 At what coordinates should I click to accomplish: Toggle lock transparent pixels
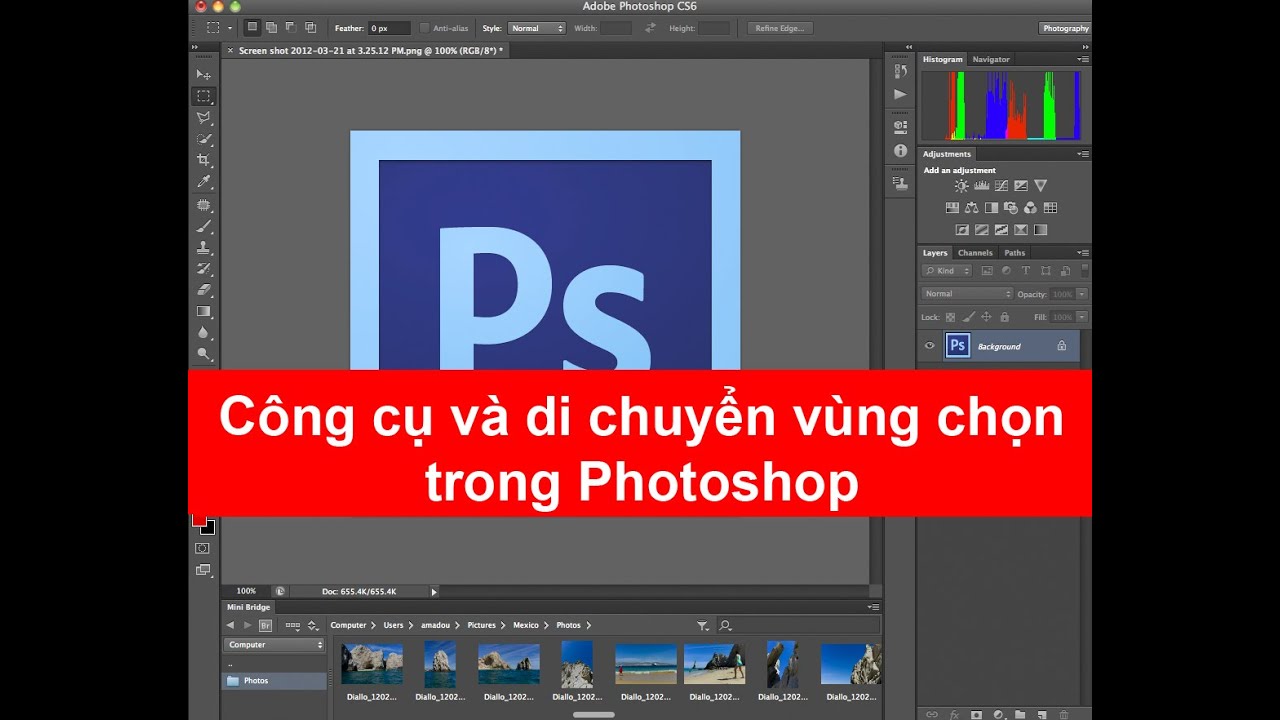(x=950, y=317)
